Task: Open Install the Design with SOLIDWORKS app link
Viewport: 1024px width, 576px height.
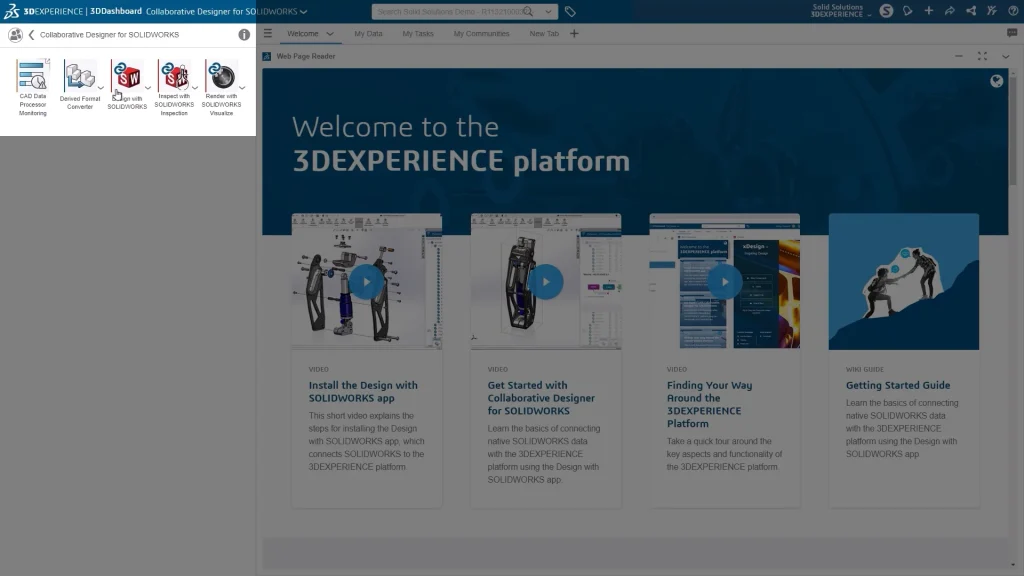Action: point(363,392)
